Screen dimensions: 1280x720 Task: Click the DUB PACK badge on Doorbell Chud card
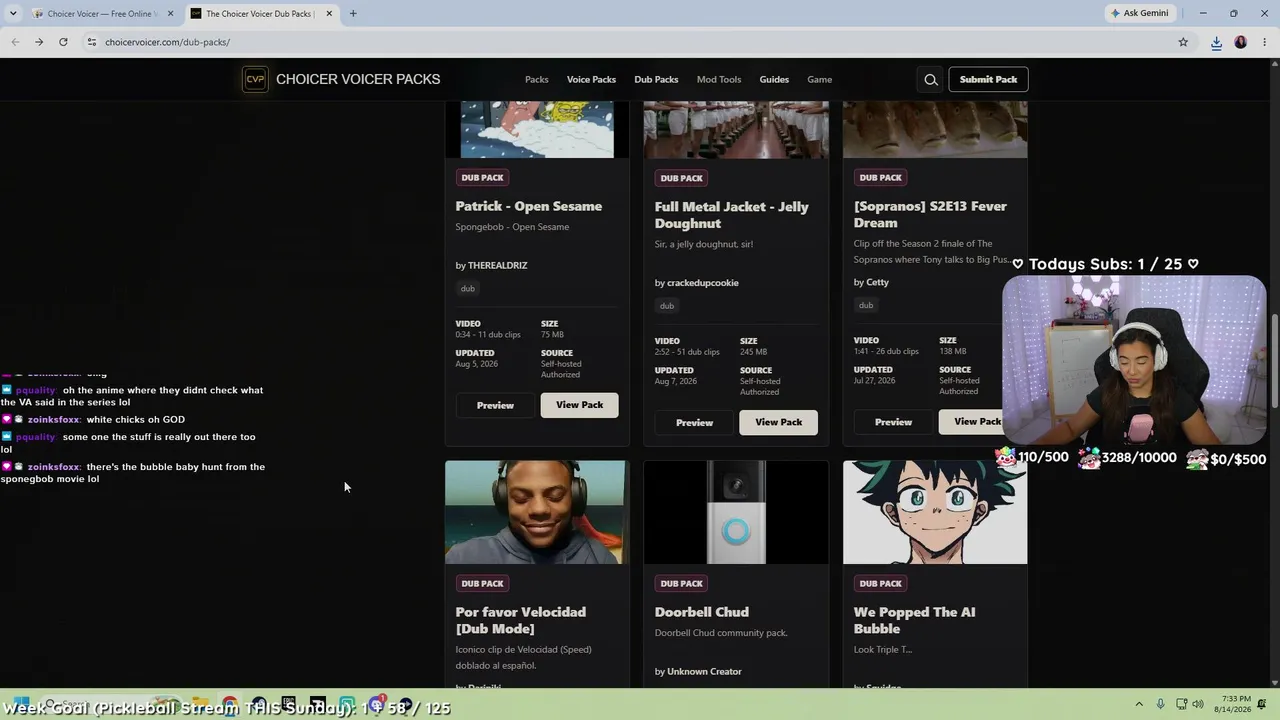pos(682,584)
